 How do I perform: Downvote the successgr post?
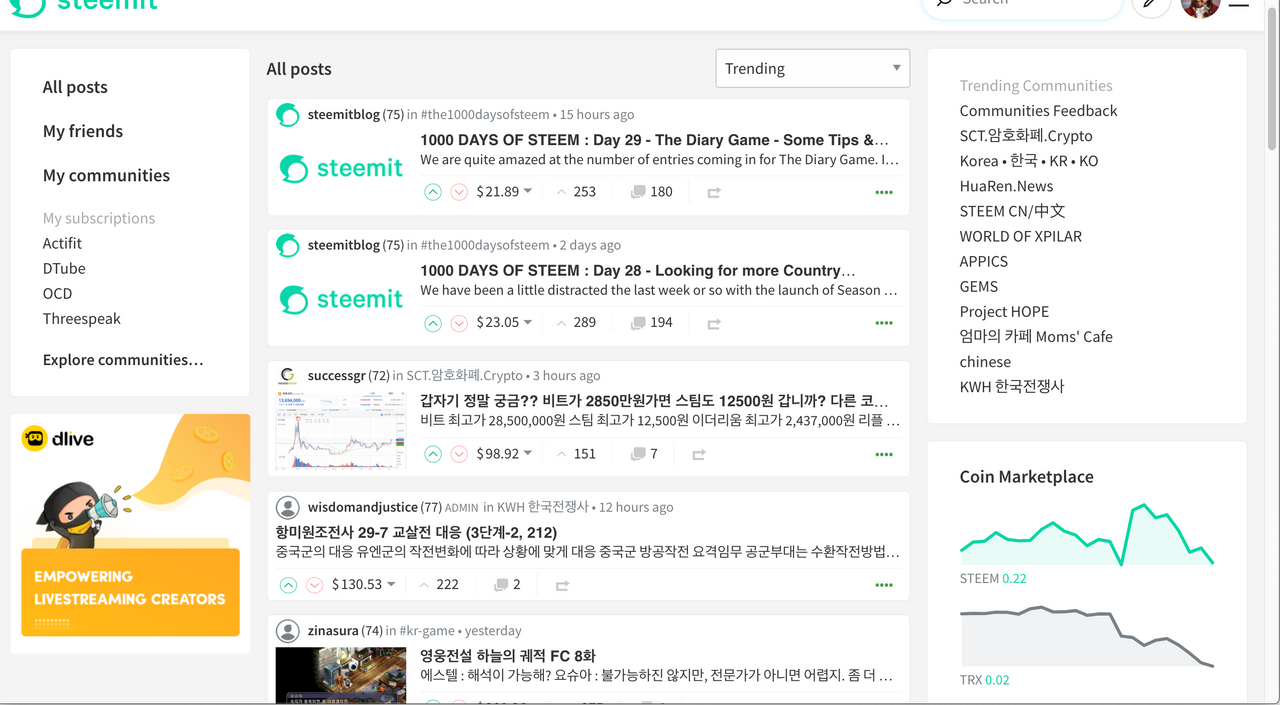click(459, 454)
